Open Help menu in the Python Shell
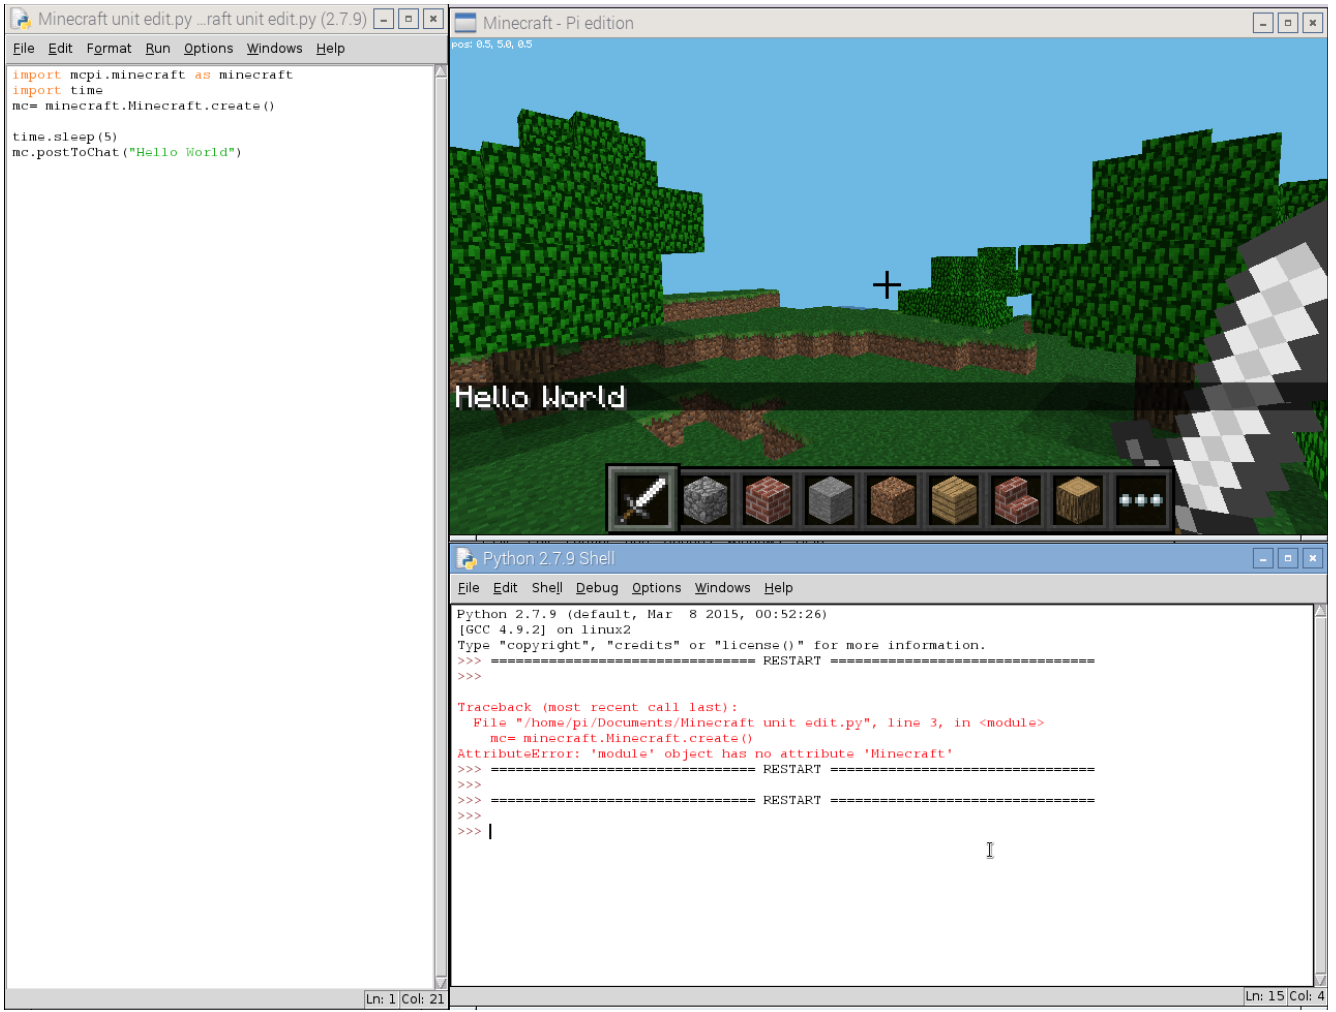The image size is (1336, 1012). pyautogui.click(x=778, y=588)
